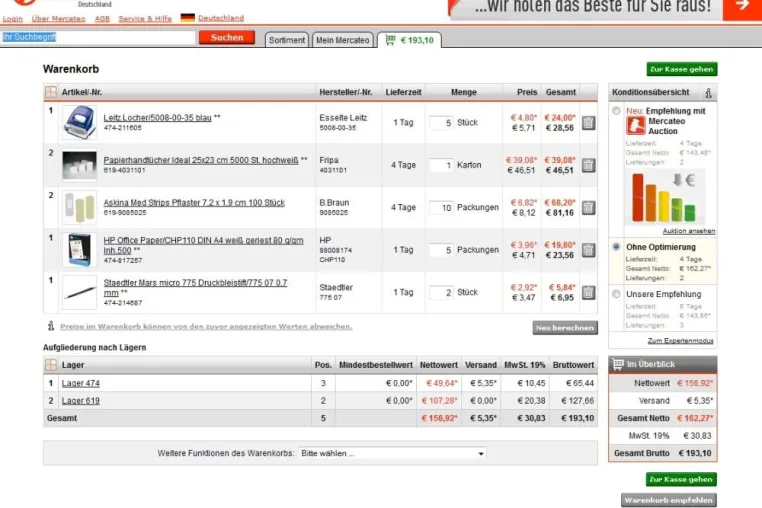Open Staedtler Mars micro 775 product link

point(195,287)
